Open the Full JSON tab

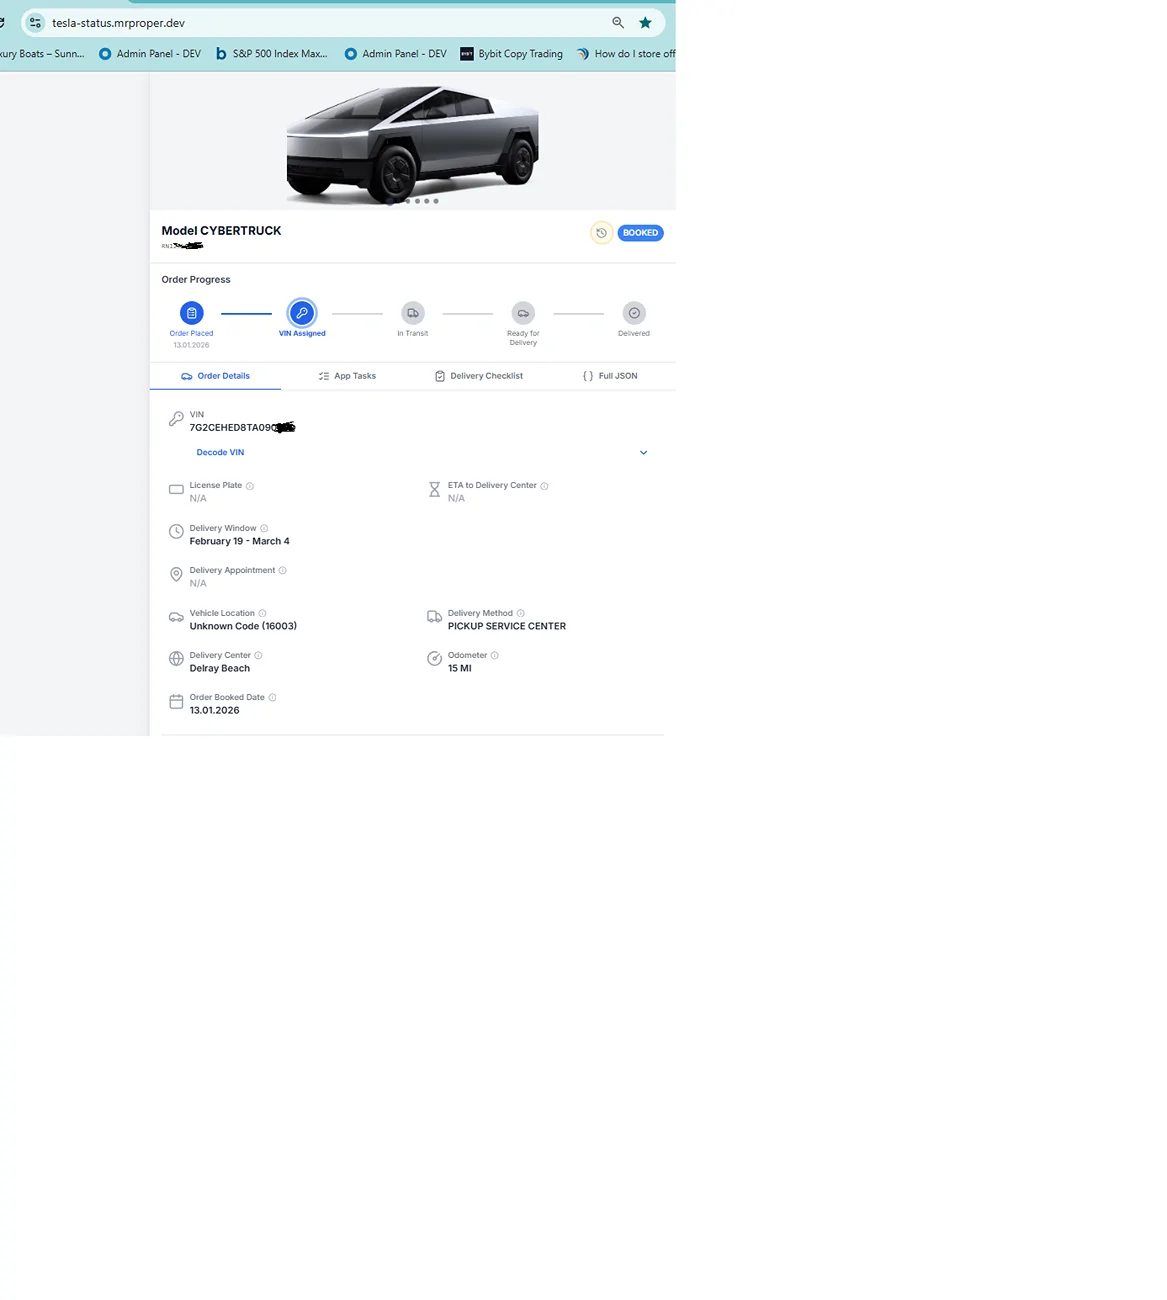coord(610,376)
